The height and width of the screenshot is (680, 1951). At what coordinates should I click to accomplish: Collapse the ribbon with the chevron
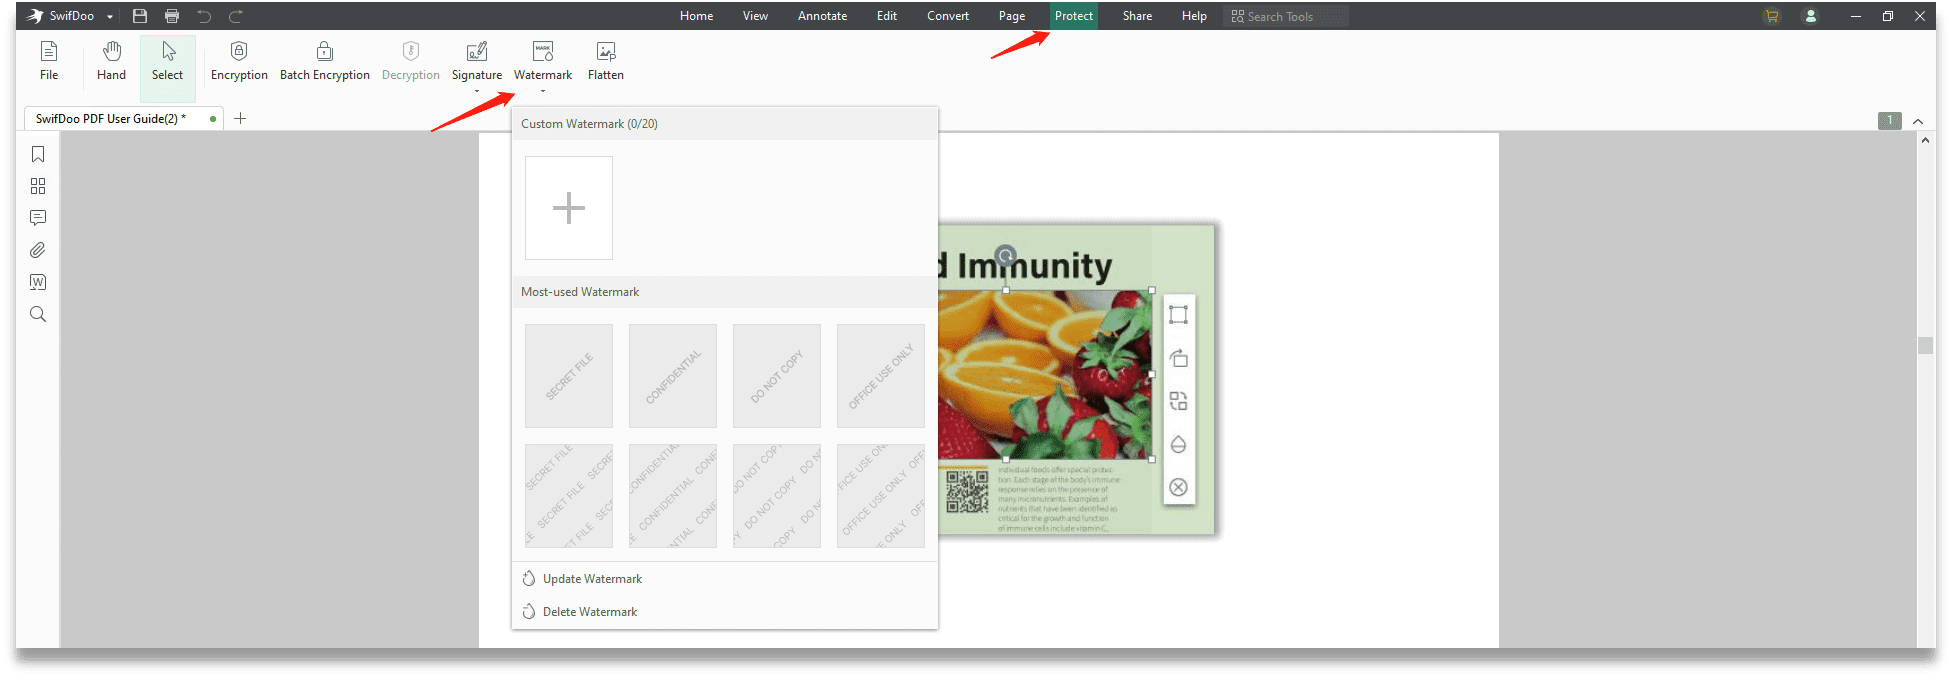point(1918,121)
